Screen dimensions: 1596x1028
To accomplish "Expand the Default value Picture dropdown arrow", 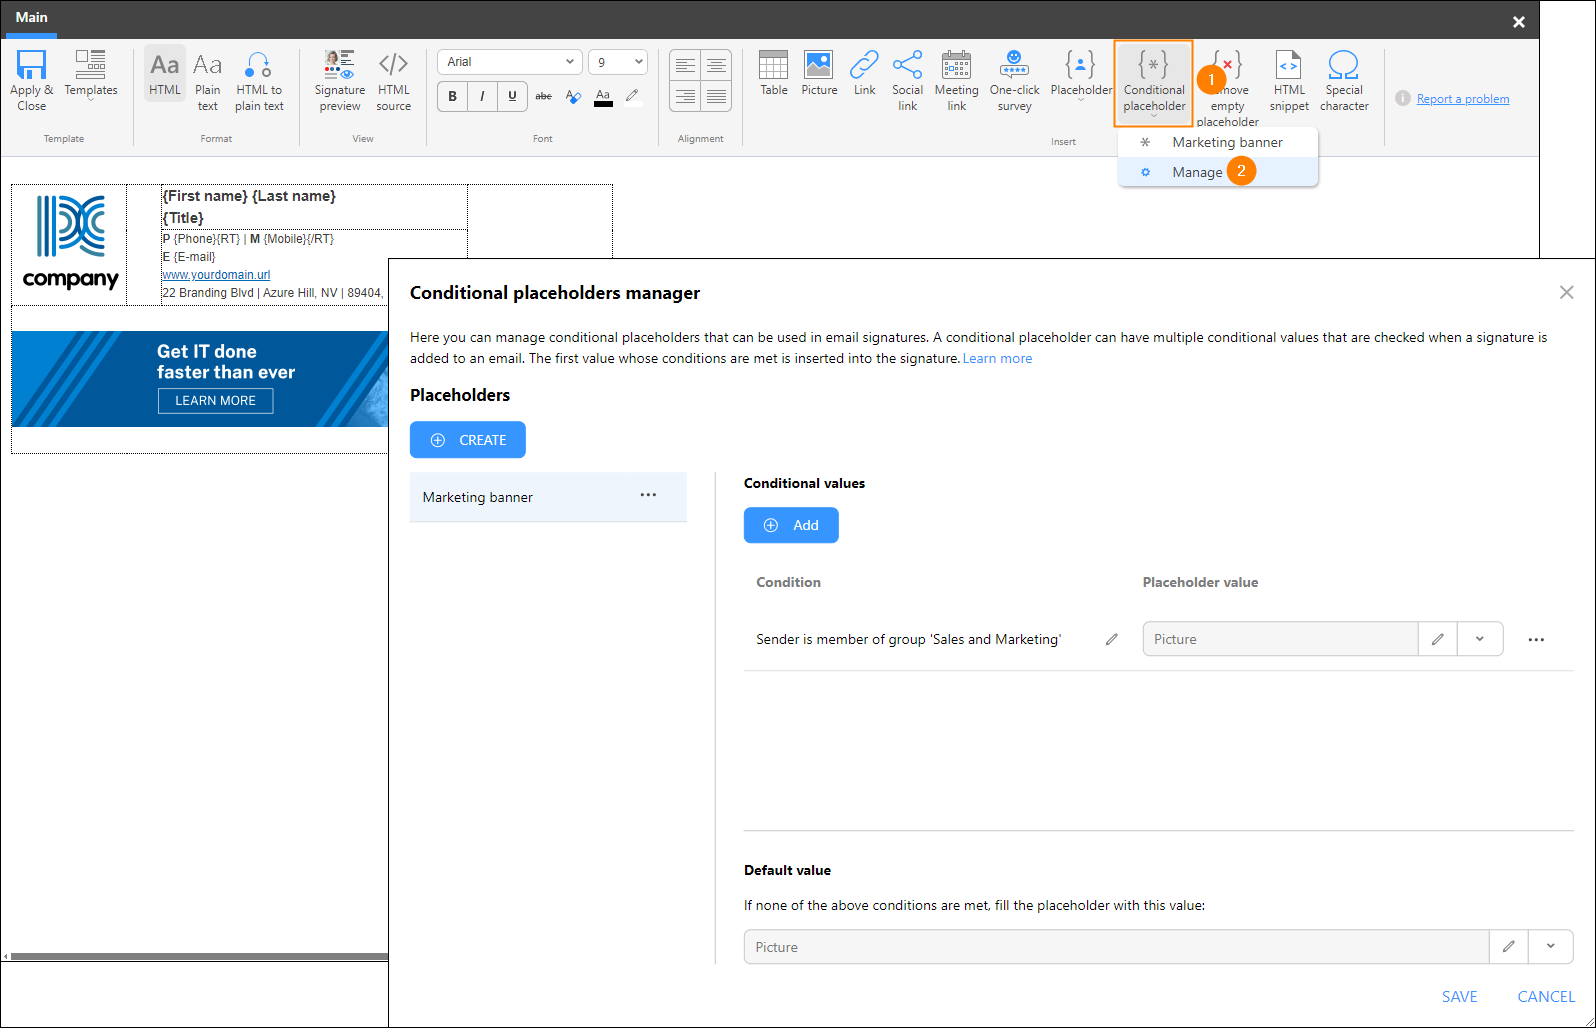I will [1550, 946].
